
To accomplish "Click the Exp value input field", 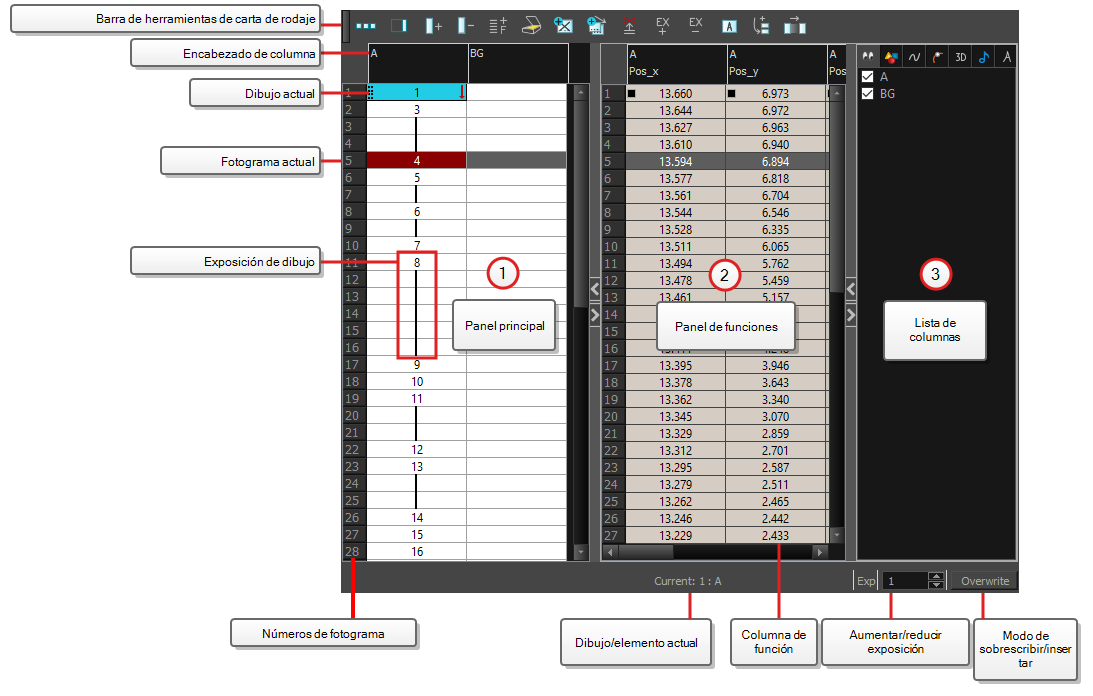I will pos(905,581).
